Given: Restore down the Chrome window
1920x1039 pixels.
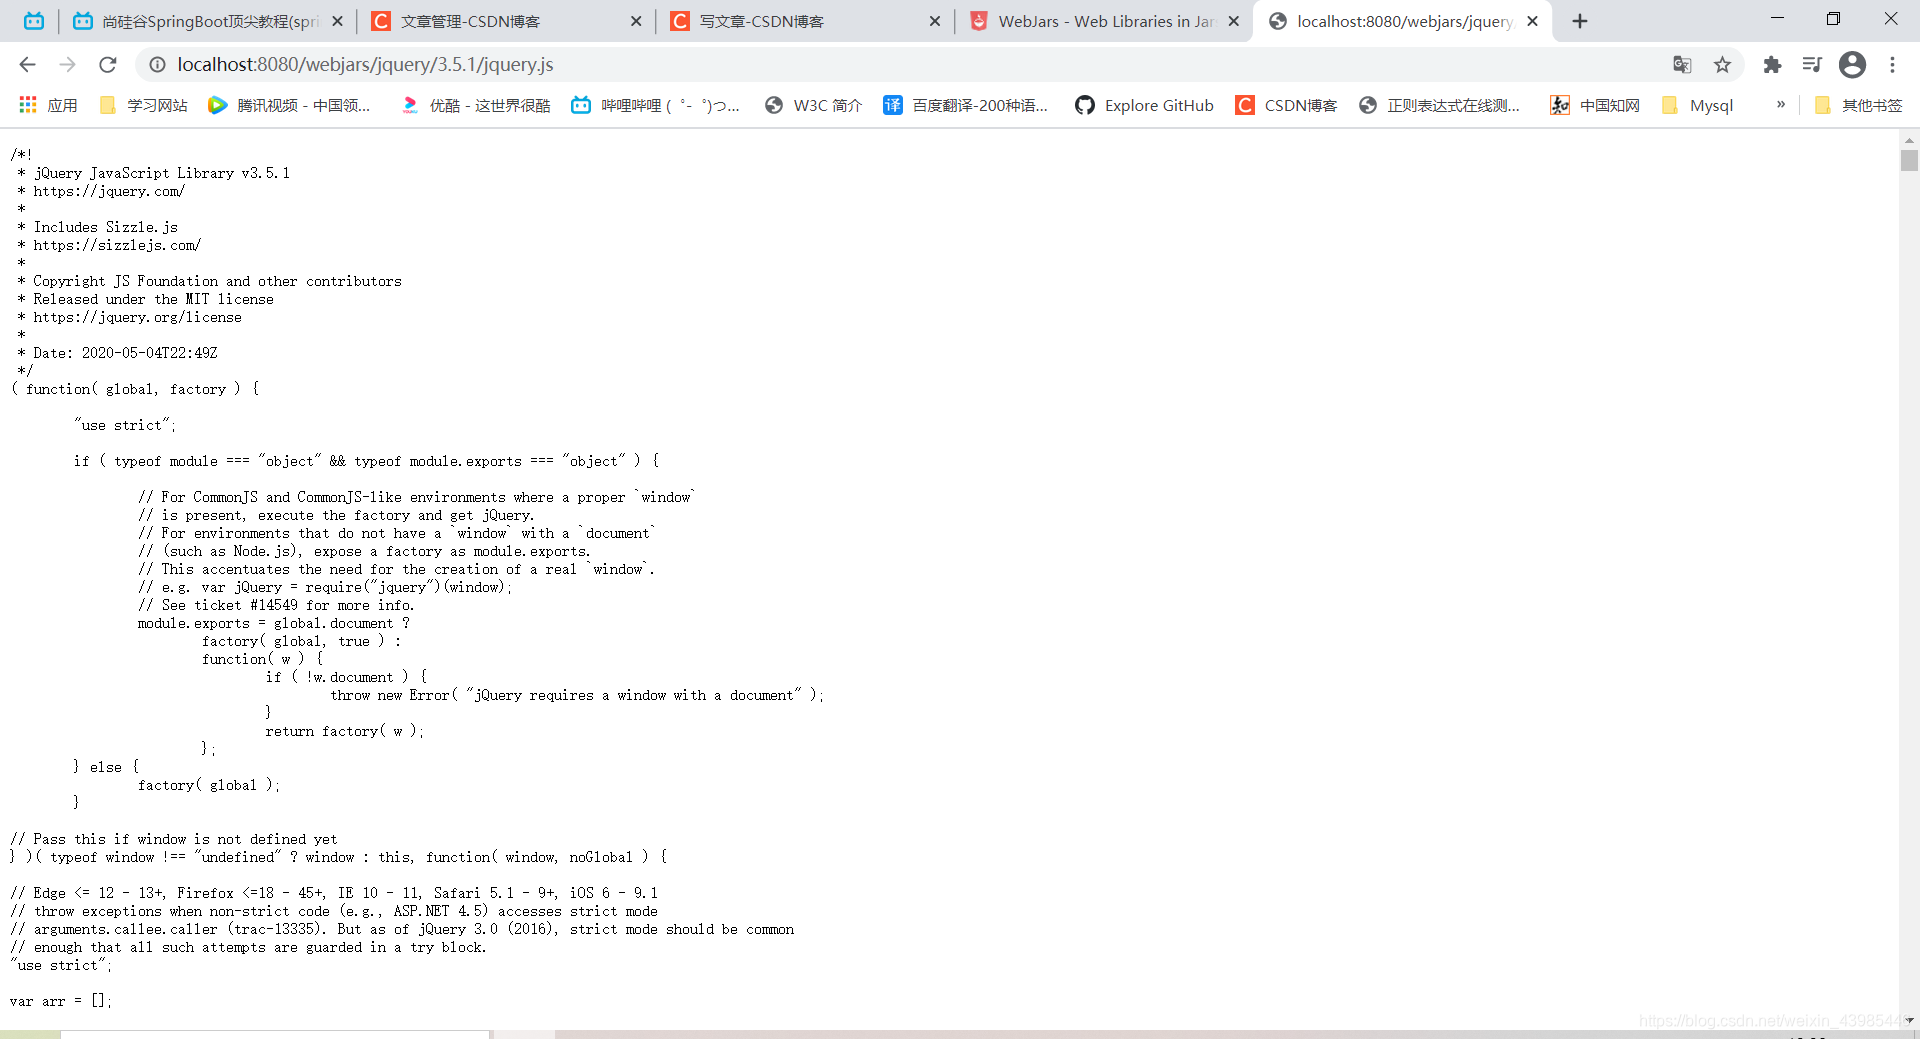Looking at the screenshot, I should point(1833,18).
